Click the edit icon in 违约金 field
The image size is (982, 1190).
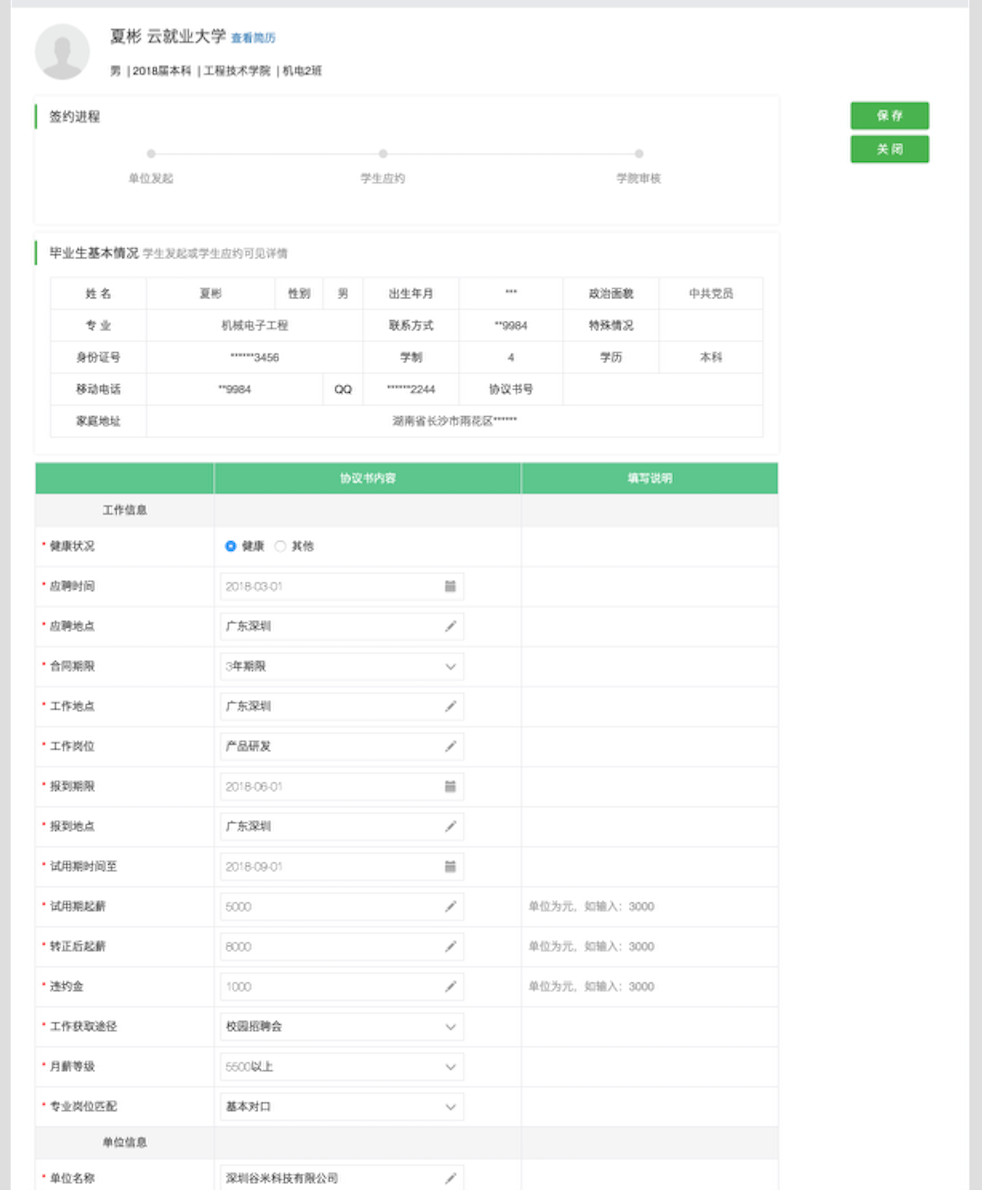coord(450,986)
